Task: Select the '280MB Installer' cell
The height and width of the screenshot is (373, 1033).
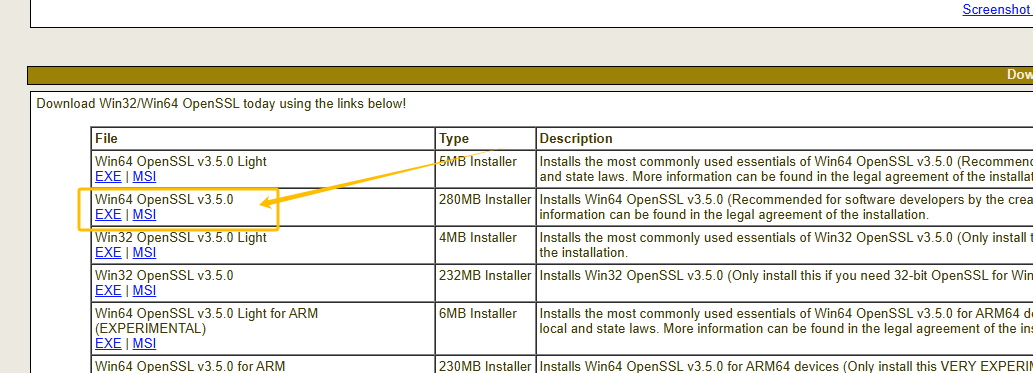Action: tap(486, 207)
